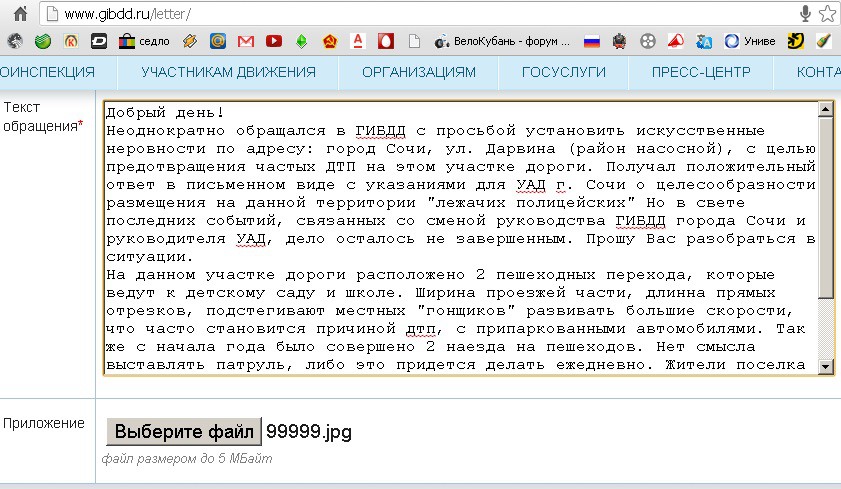Open the Mail.ru @ bookmark
Screen dimensions: 841x489
(218, 42)
